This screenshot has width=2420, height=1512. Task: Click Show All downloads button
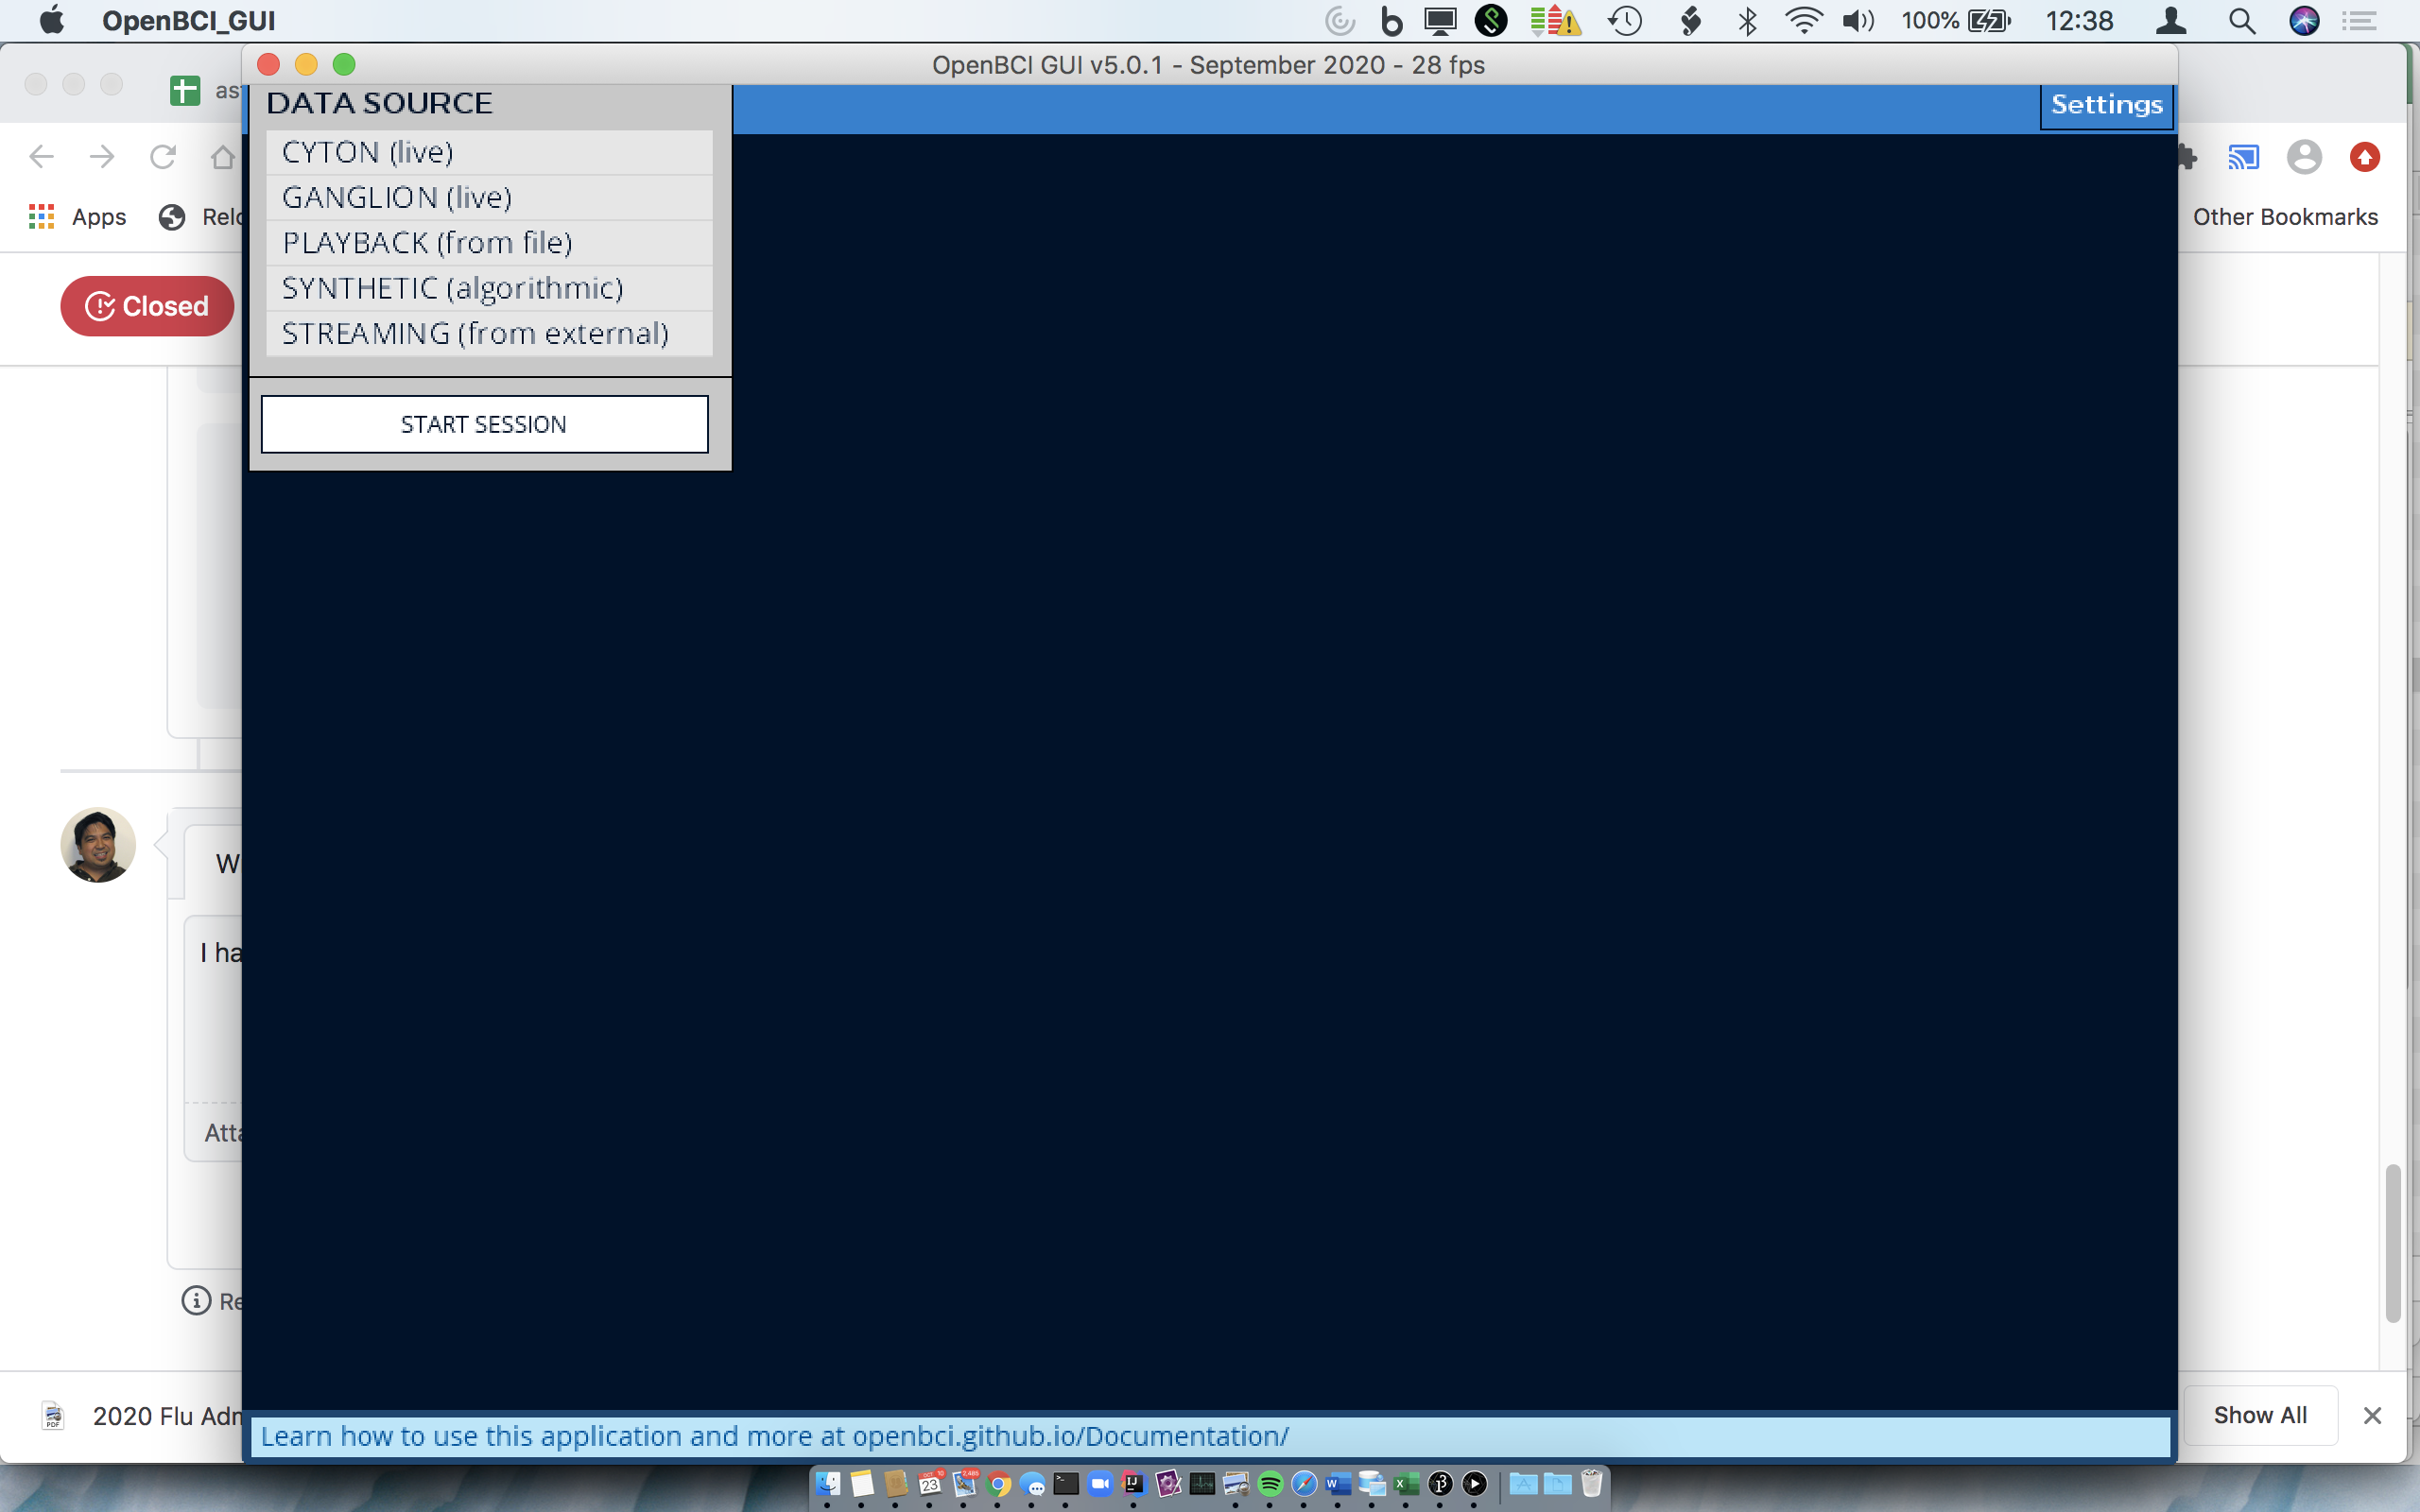2260,1415
